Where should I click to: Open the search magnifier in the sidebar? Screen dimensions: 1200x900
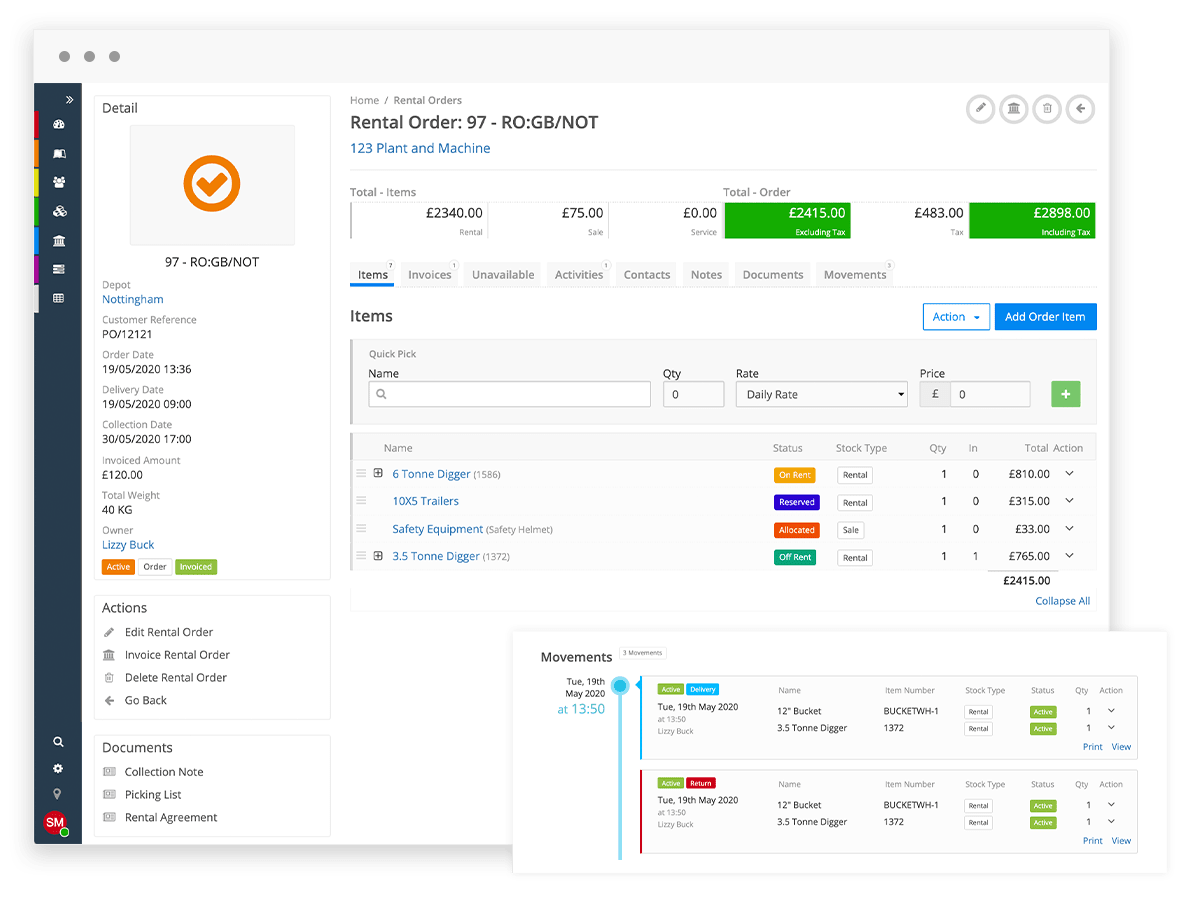coord(58,742)
